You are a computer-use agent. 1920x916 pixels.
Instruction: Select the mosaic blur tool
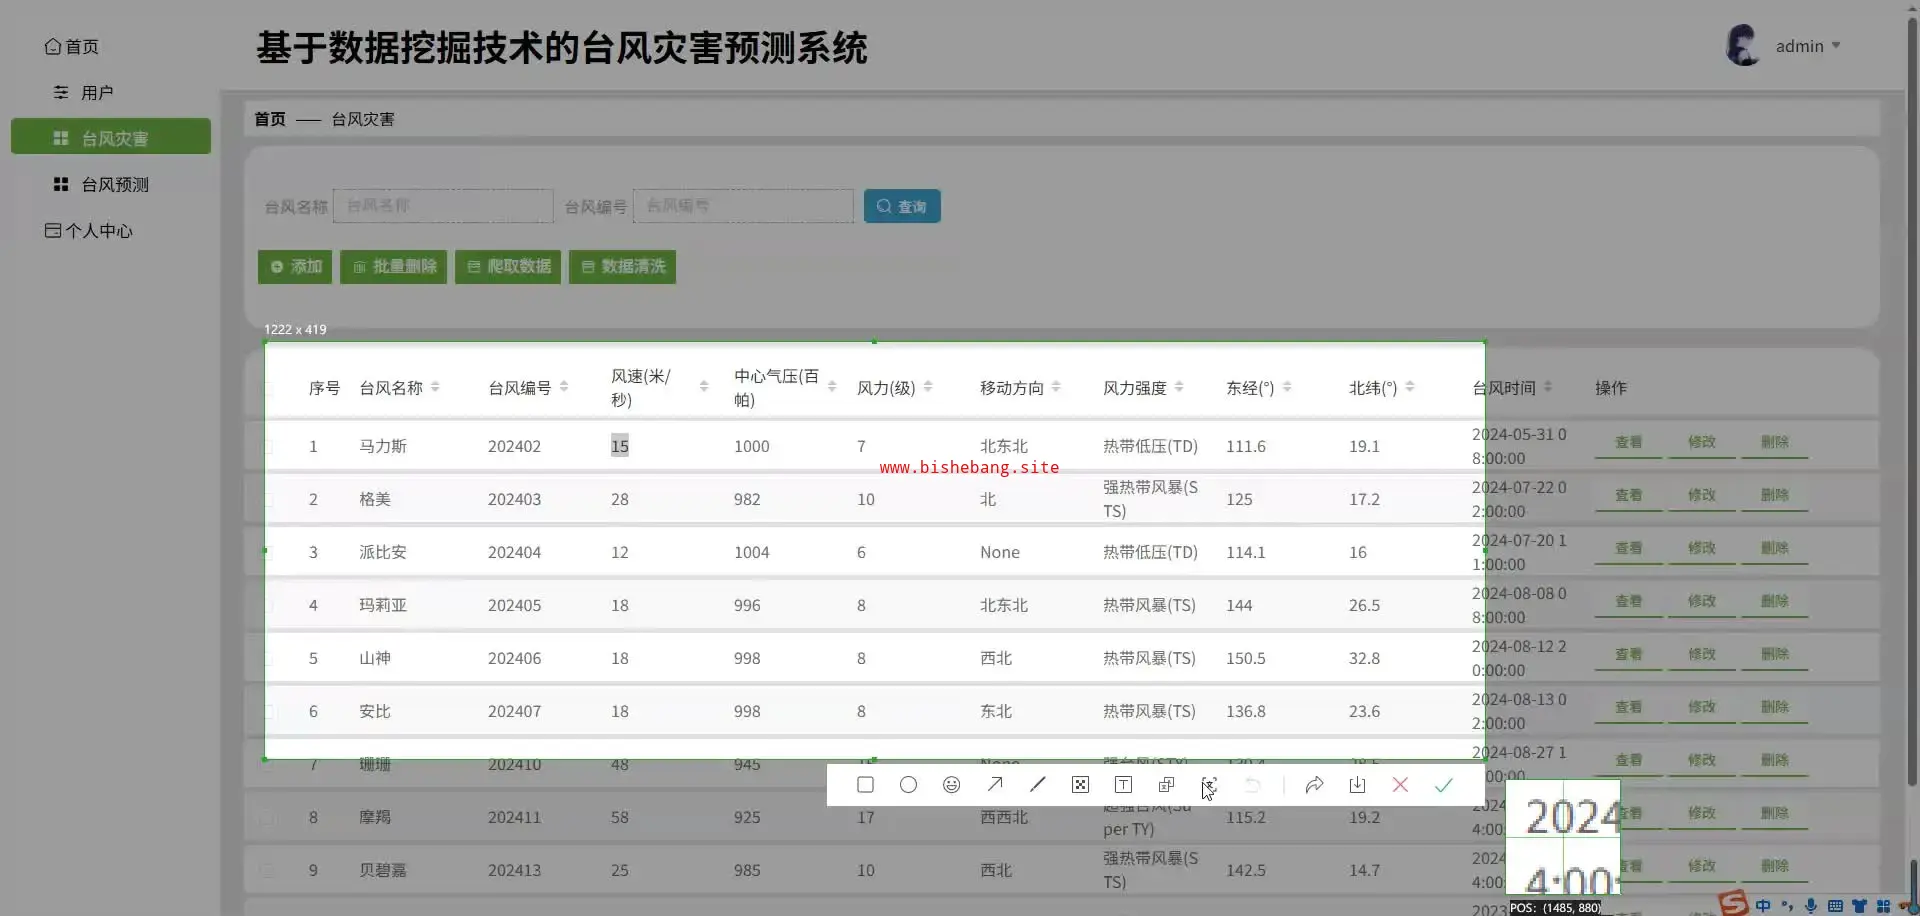[1080, 785]
